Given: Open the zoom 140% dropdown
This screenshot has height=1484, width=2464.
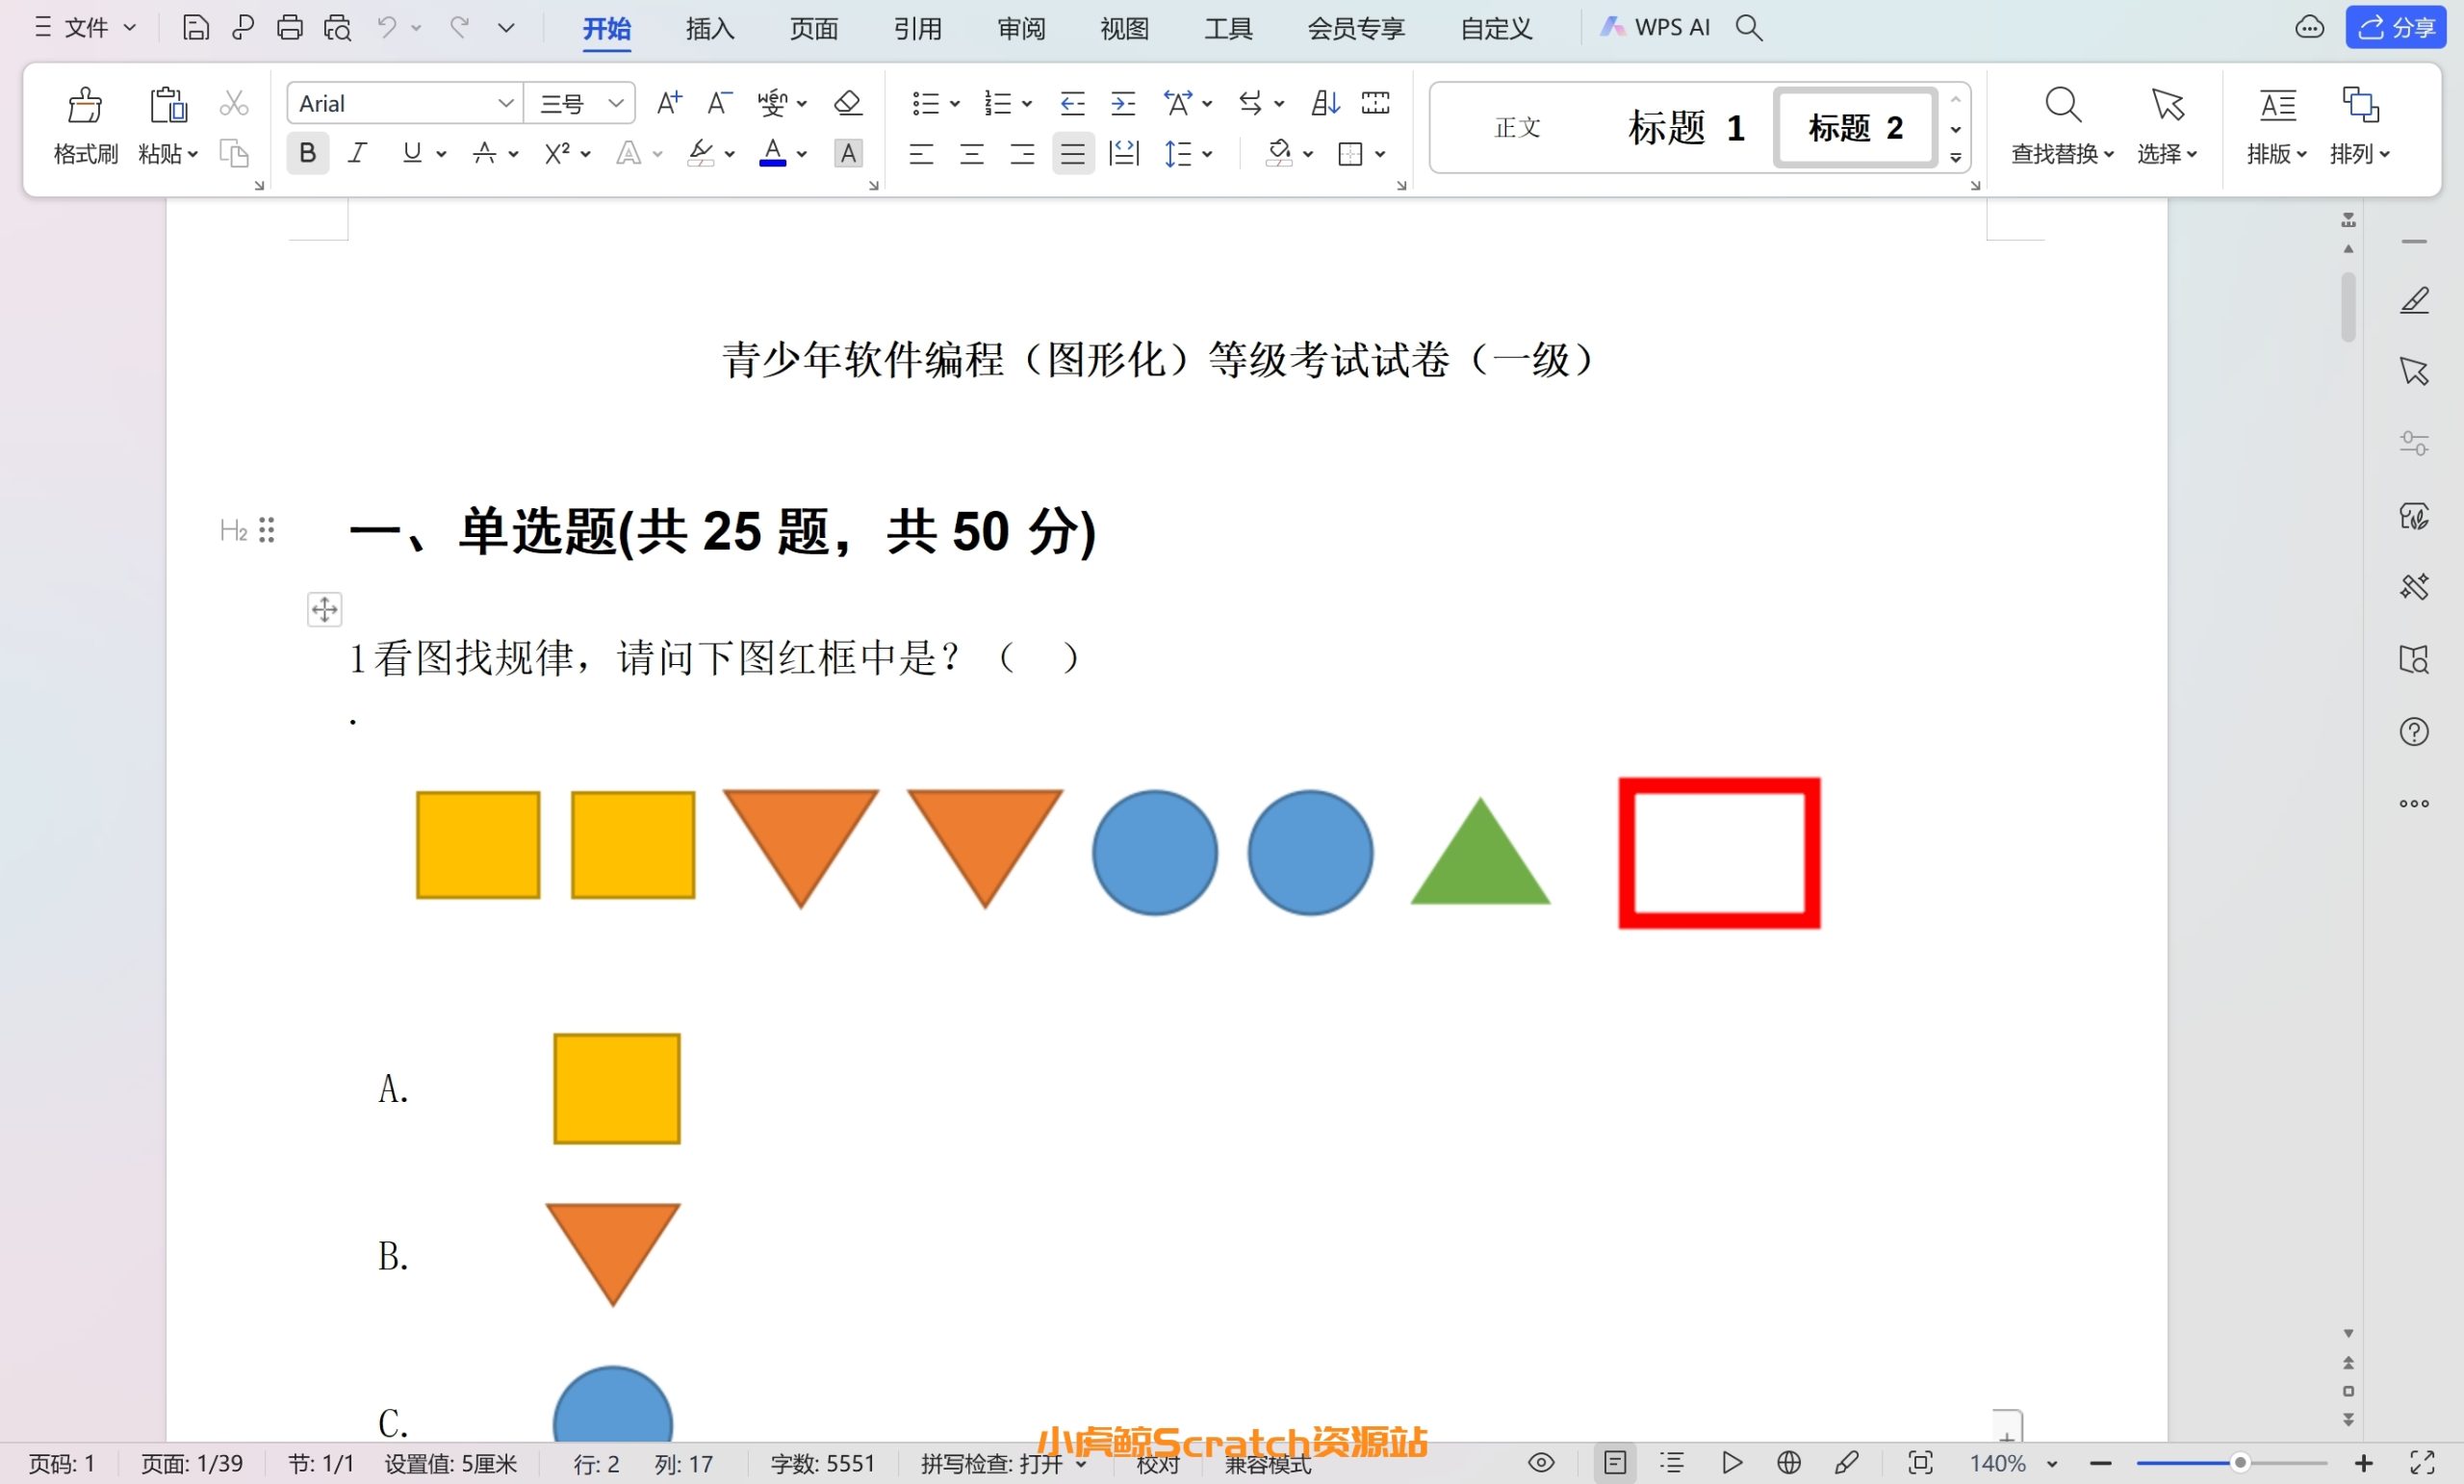Looking at the screenshot, I should [x=2051, y=1464].
